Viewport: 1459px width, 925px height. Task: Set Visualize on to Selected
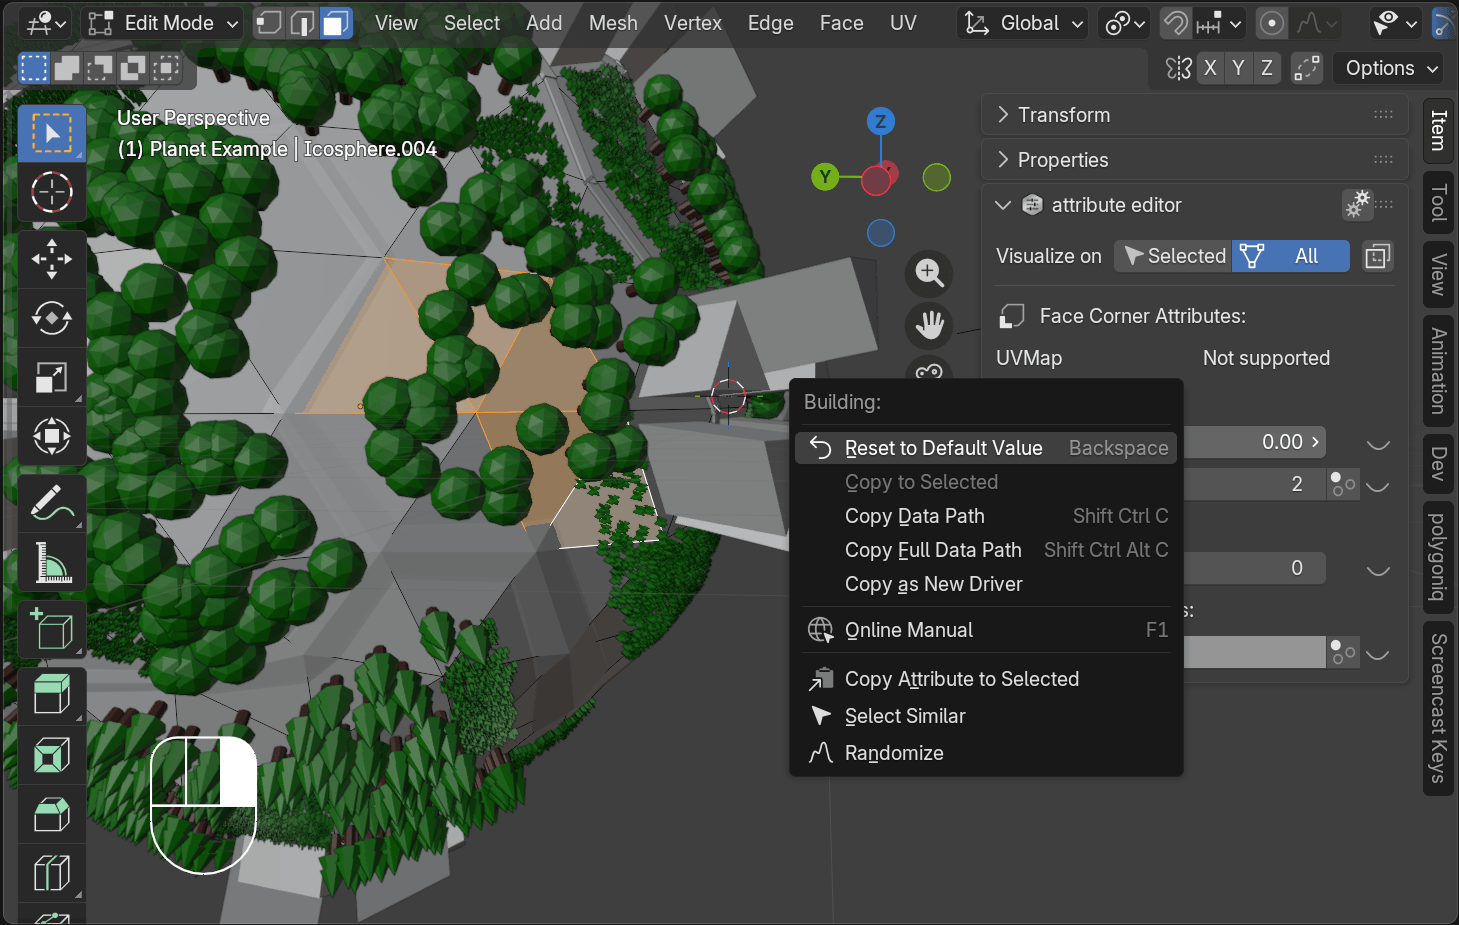[1173, 256]
